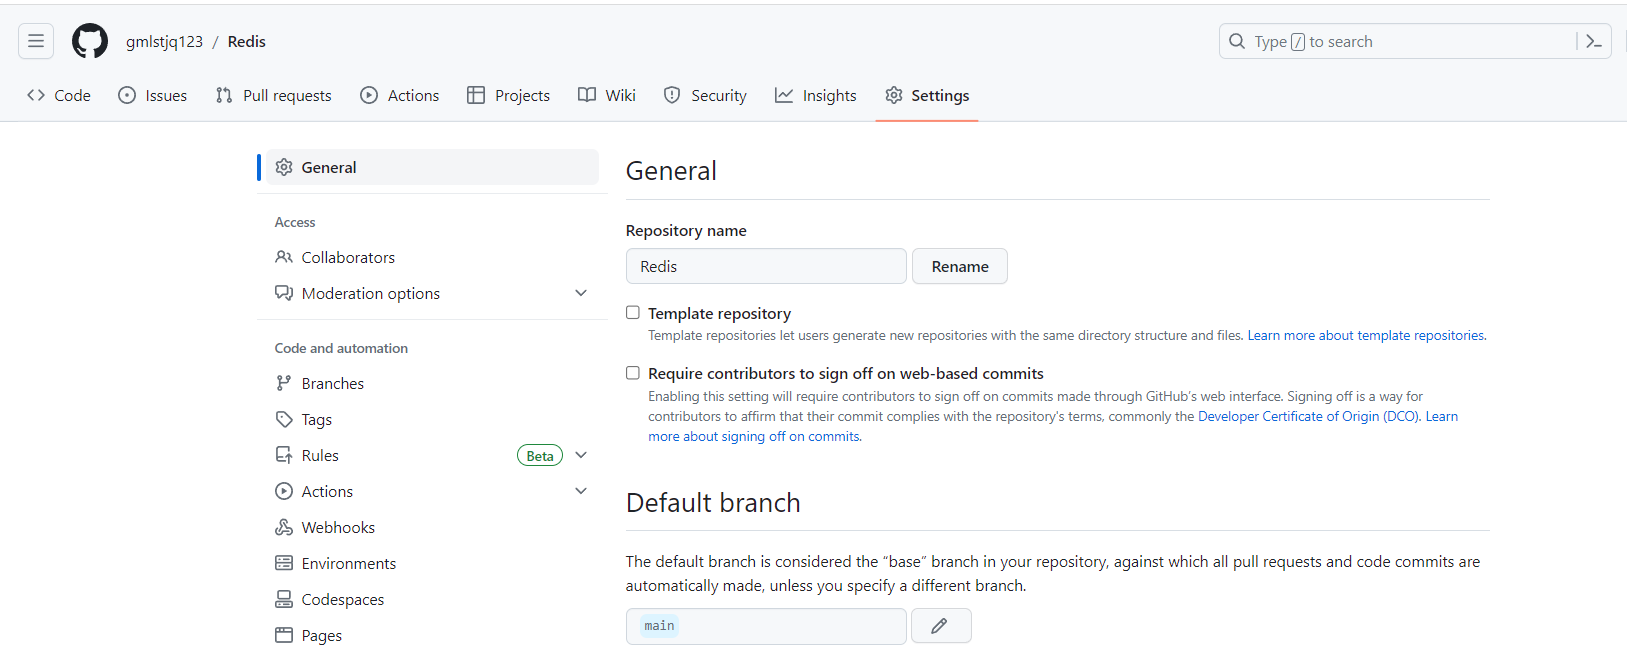Switch to the Projects tab
This screenshot has height=658, width=1627.
click(509, 95)
